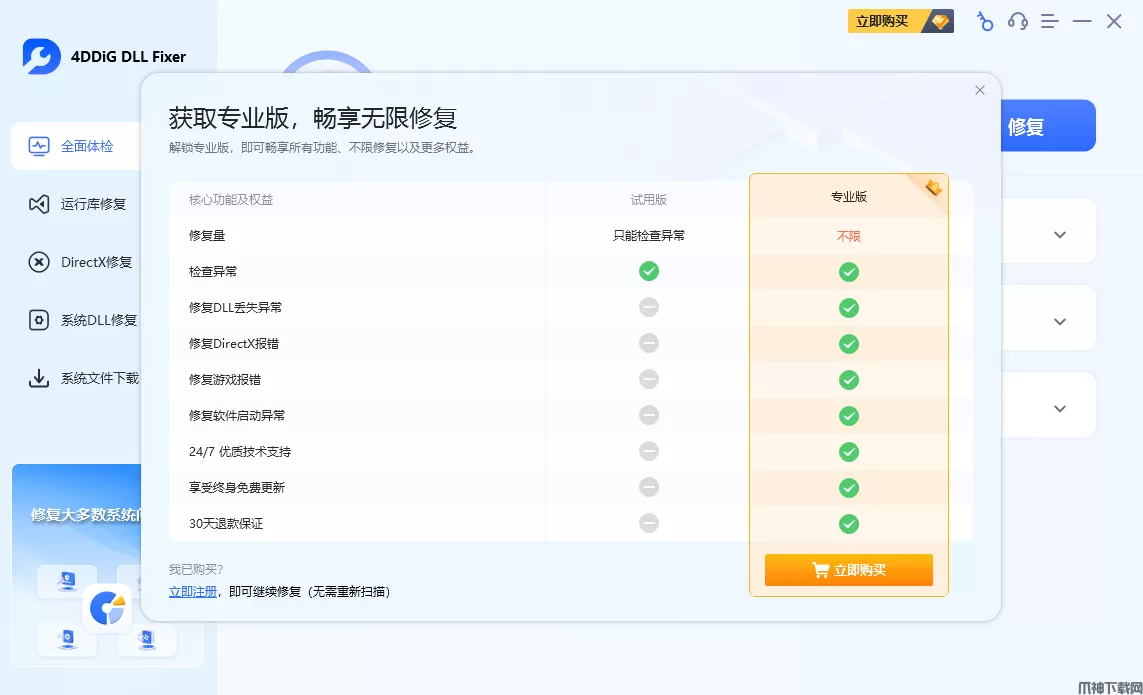Expand the second result panel chevron
1143x695 pixels.
coord(1060,322)
